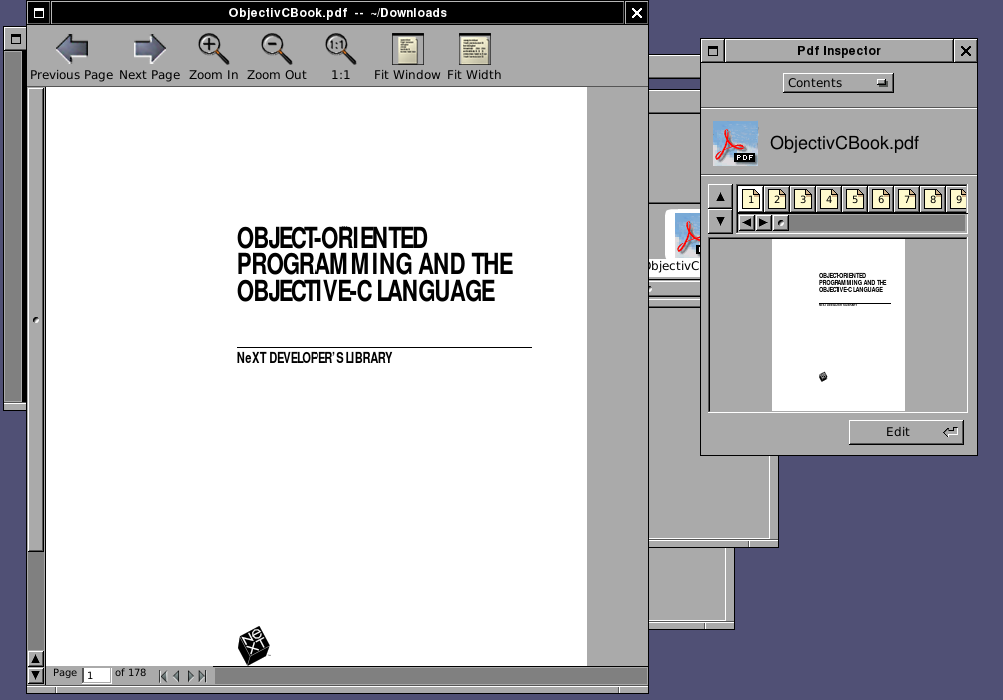Click the PDF icon in background window
Image resolution: width=1003 pixels, height=700 pixels.
click(688, 234)
